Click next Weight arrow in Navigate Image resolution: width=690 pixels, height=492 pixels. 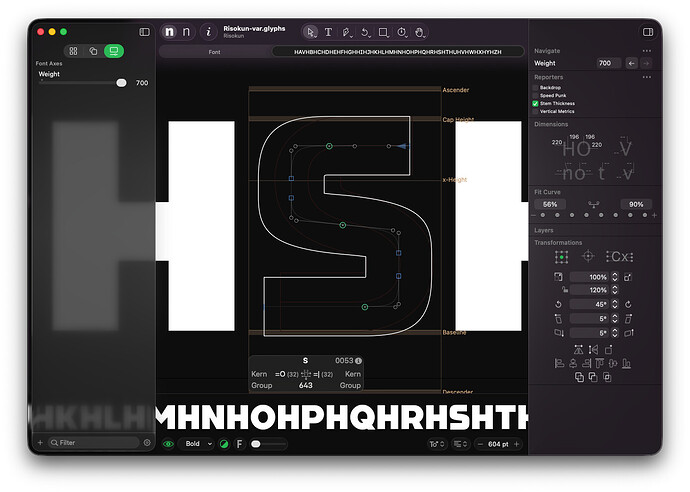pyautogui.click(x=646, y=63)
